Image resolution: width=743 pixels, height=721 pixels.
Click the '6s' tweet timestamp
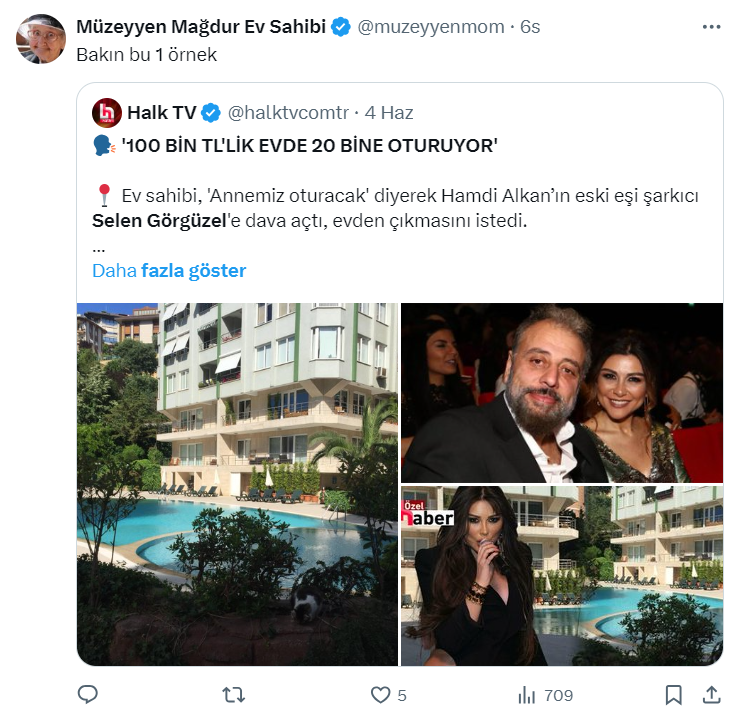pos(530,27)
